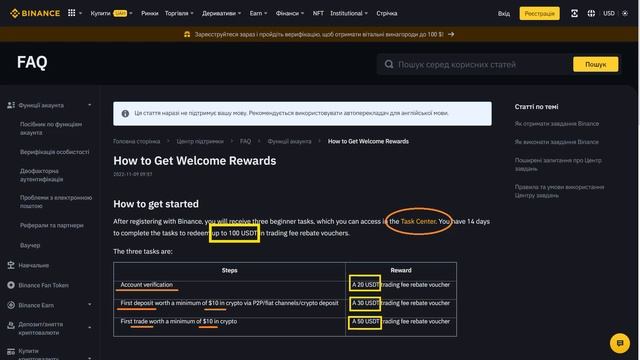
Task: Open the Стрічка menu item
Action: point(387,13)
